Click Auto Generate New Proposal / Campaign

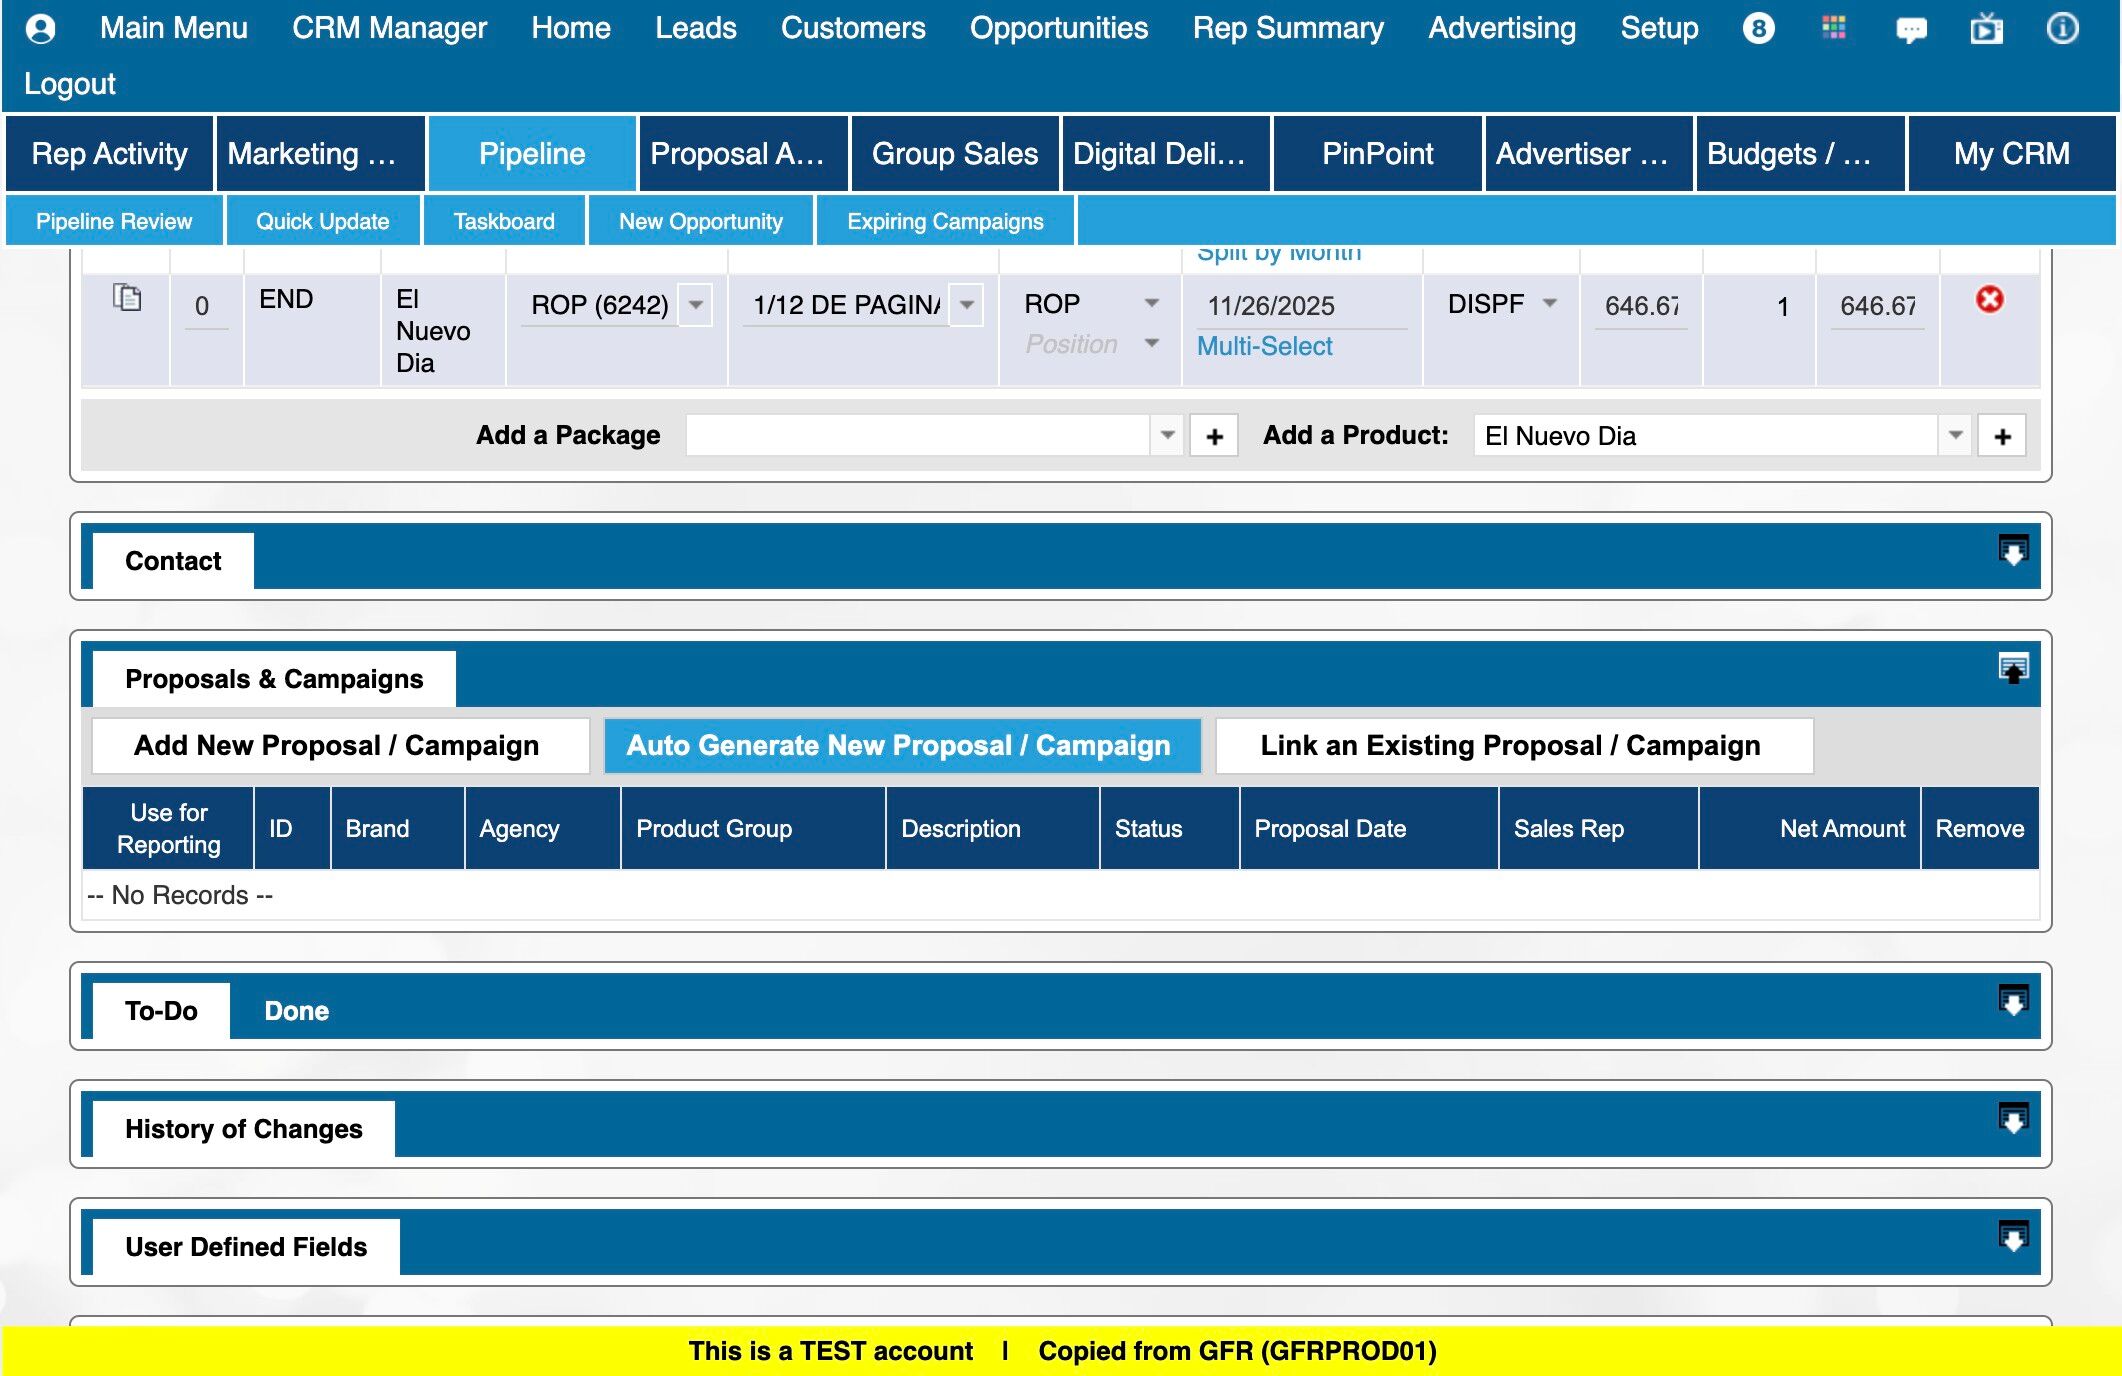898,746
